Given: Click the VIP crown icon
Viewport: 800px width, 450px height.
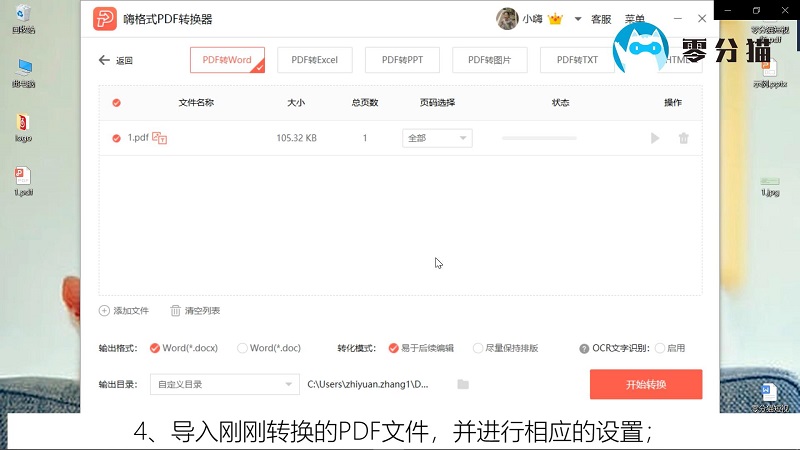Looking at the screenshot, I should click(555, 19).
